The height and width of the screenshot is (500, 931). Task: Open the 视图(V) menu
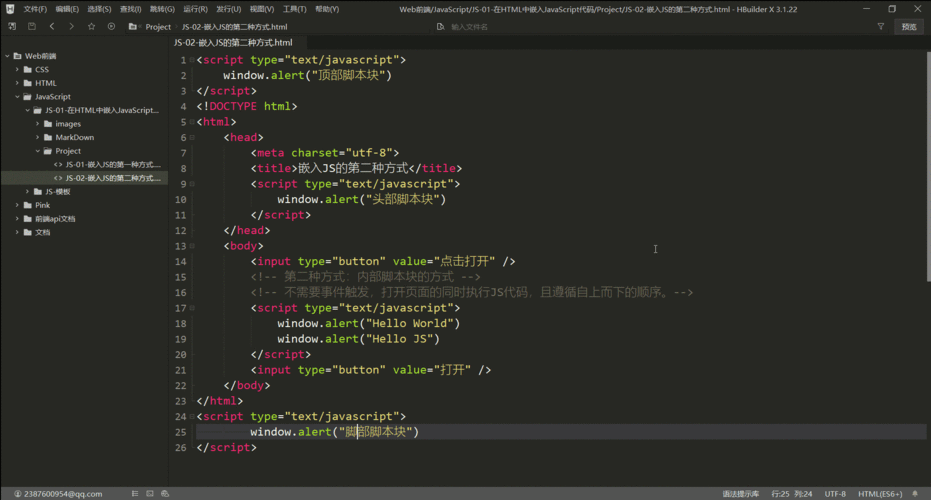[x=262, y=9]
